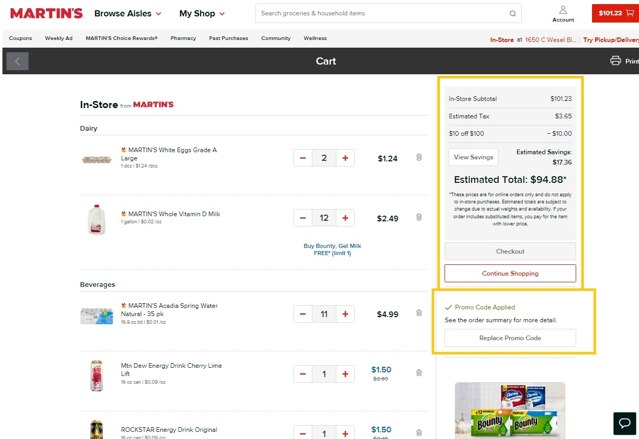639x439 pixels.
Task: Click the egg carton thumbnail
Action: [97, 159]
